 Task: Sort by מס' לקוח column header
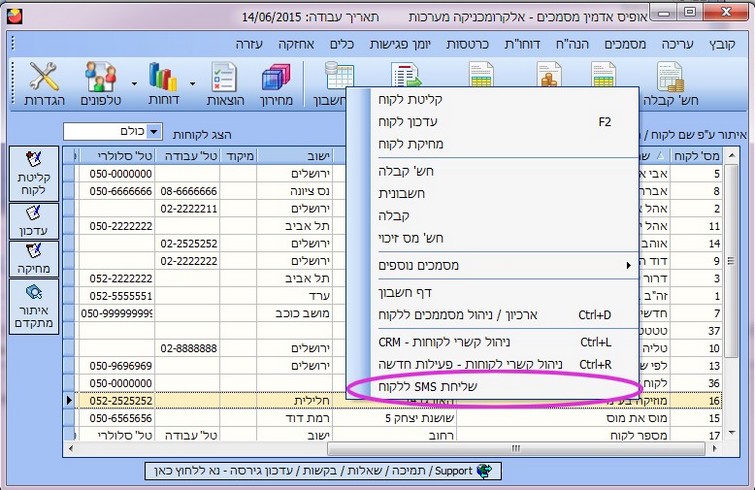coord(696,156)
